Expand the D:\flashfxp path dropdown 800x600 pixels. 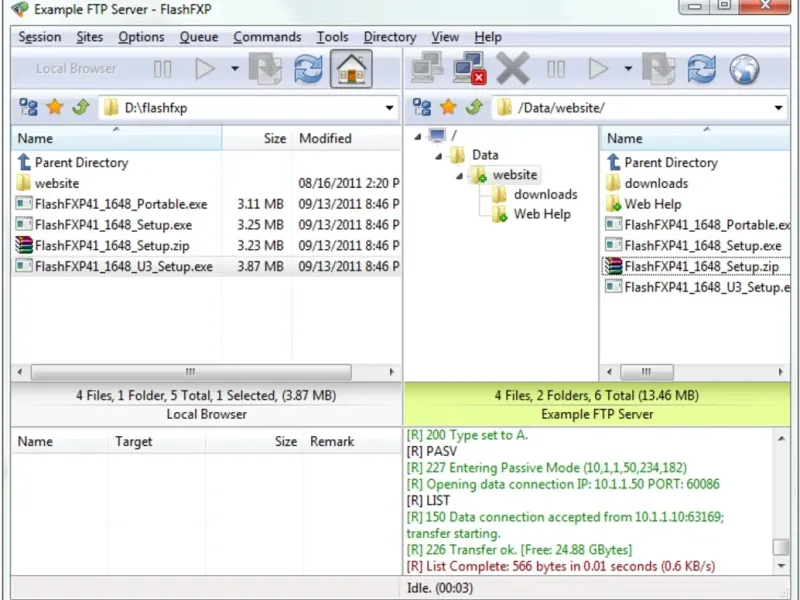point(389,108)
